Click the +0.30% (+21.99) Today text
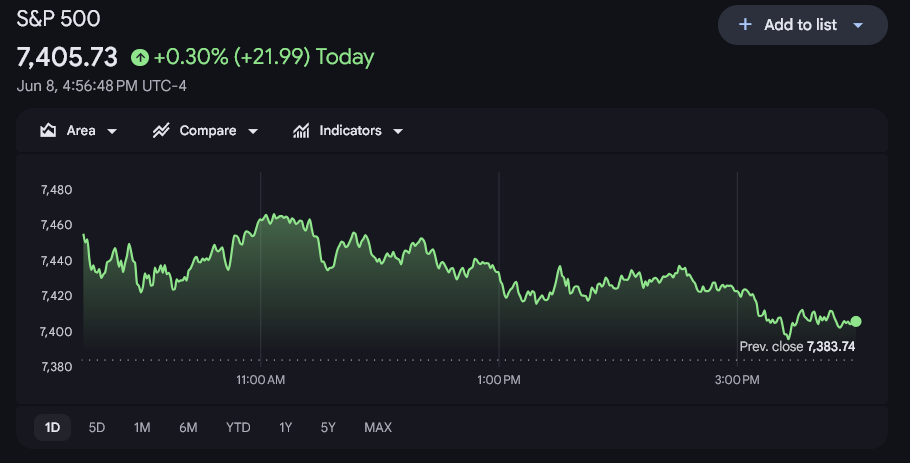 click(x=264, y=57)
